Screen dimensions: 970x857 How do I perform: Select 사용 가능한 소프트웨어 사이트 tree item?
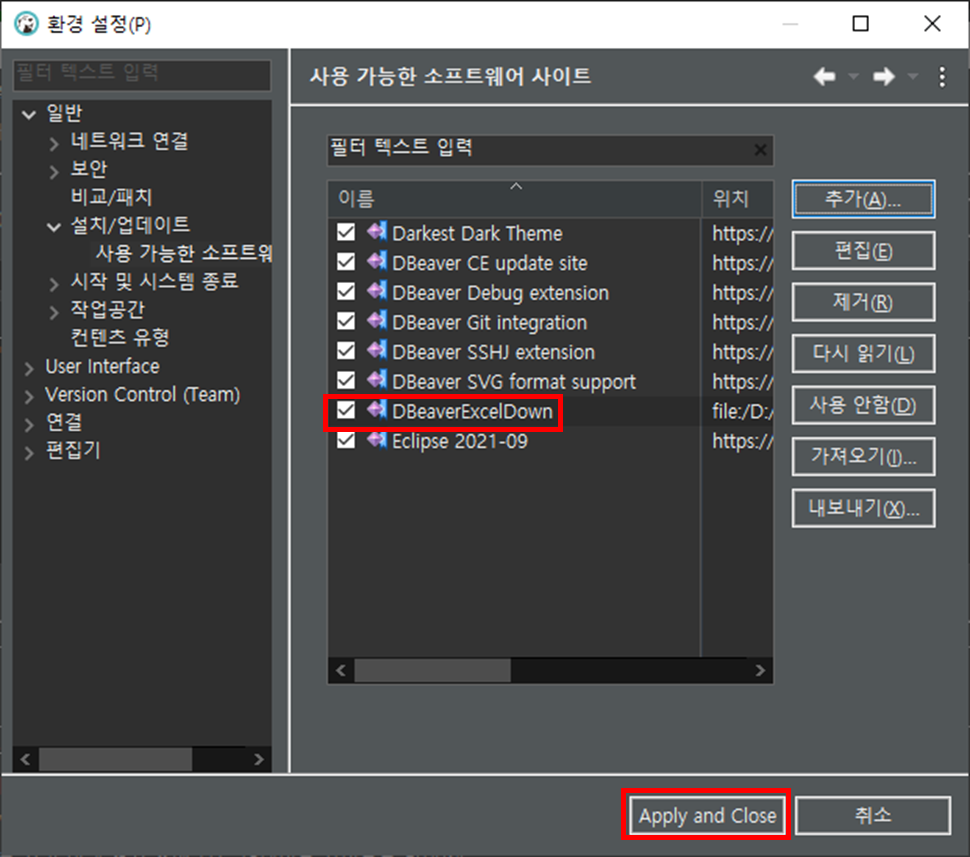(183, 252)
